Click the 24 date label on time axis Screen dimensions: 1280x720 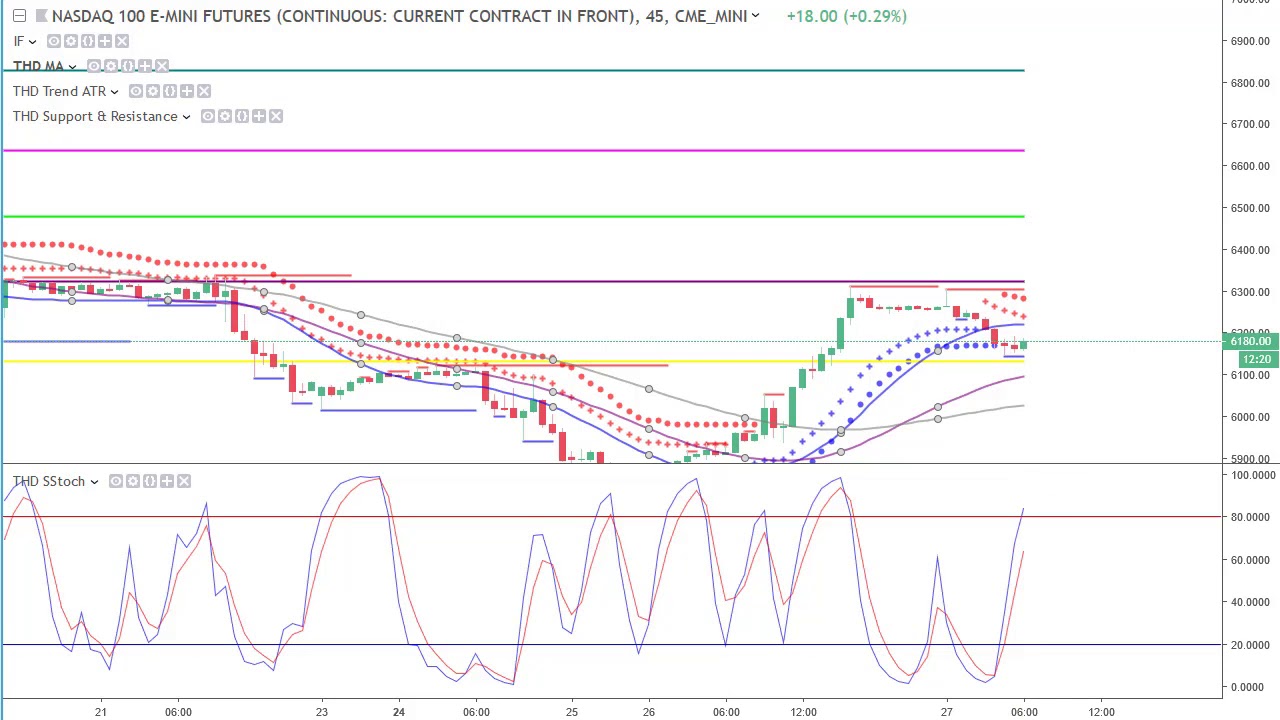click(x=398, y=712)
